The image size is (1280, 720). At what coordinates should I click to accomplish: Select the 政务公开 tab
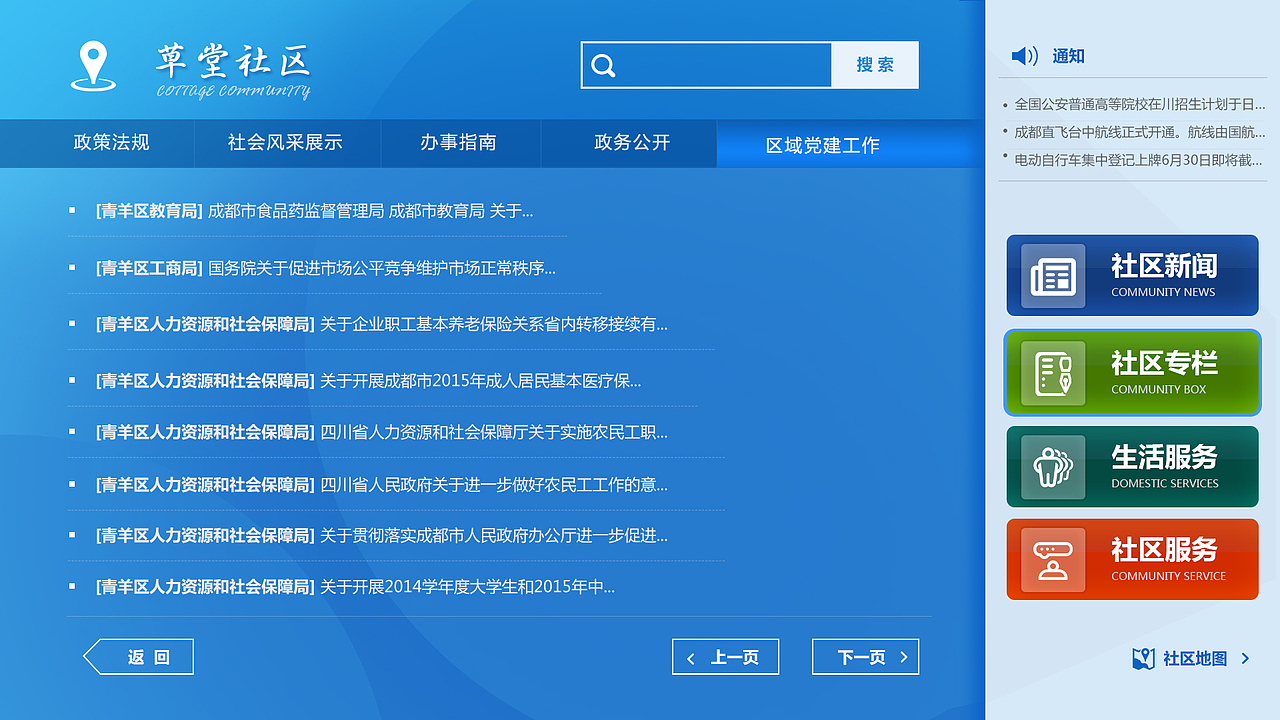pos(628,143)
